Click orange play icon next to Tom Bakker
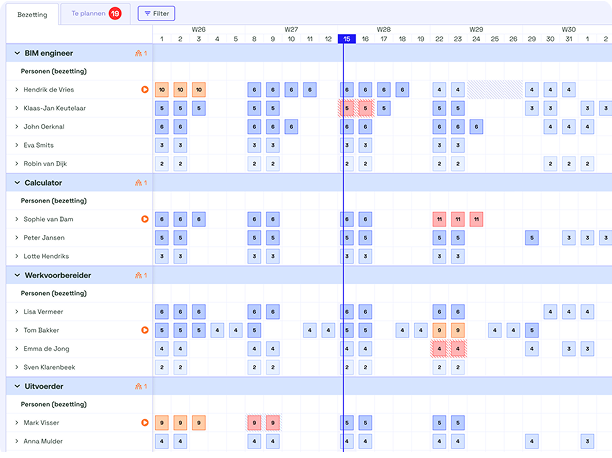The image size is (612, 458). [x=145, y=330]
